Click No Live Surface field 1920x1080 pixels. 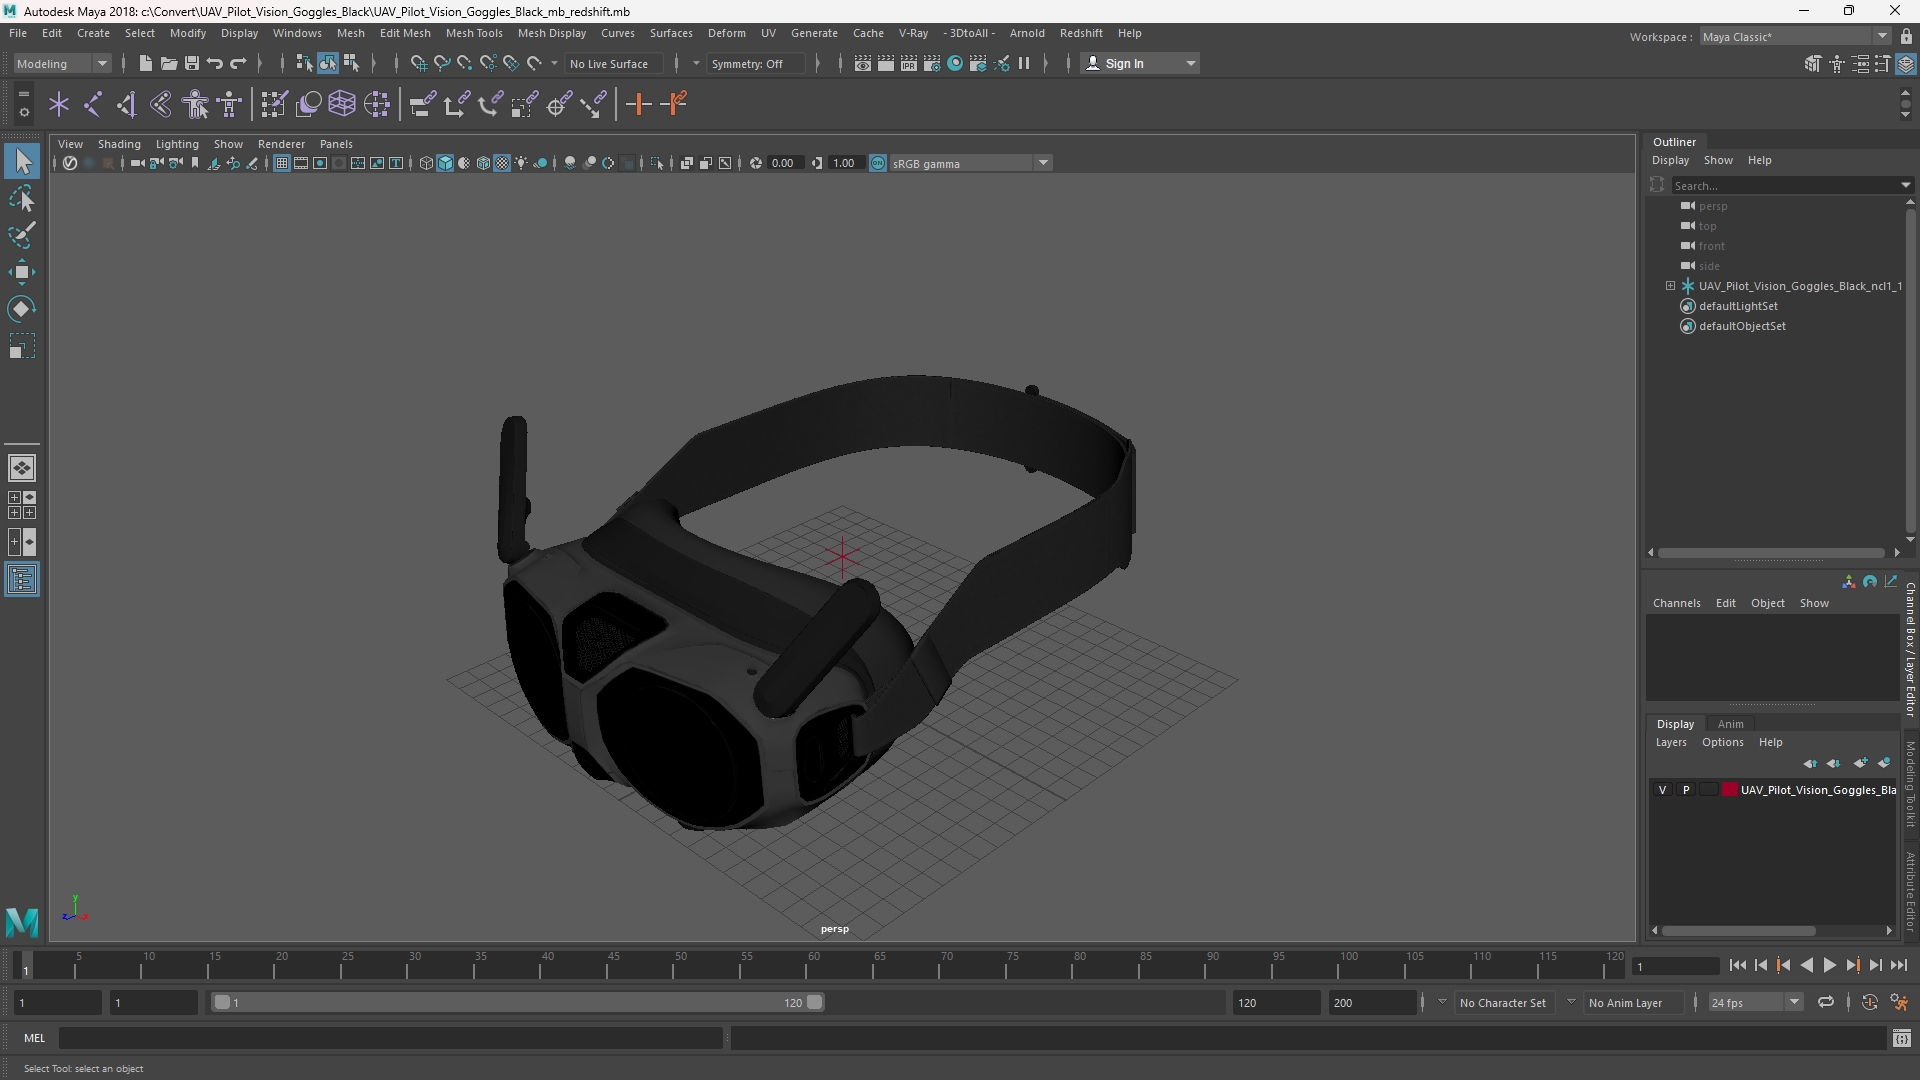coord(612,63)
